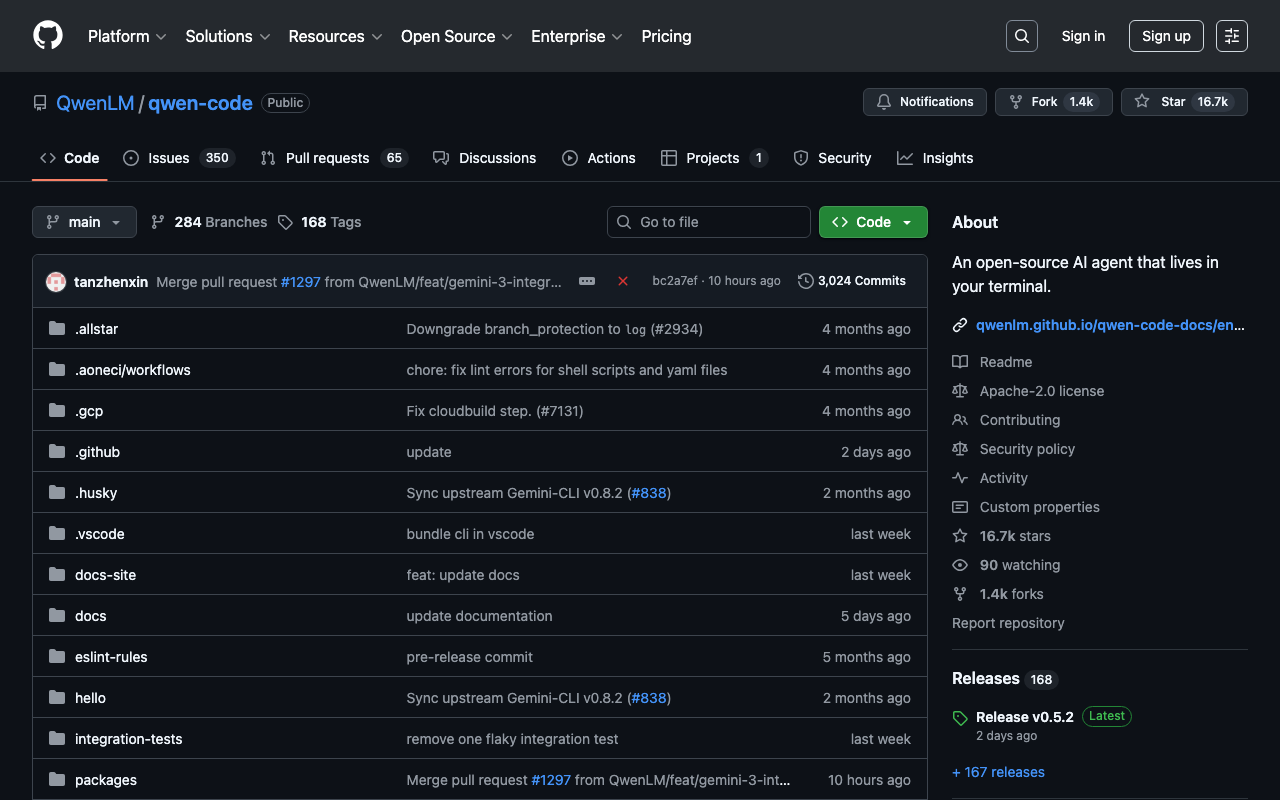
Task: Click the GitHub logo icon
Action: click(48, 36)
